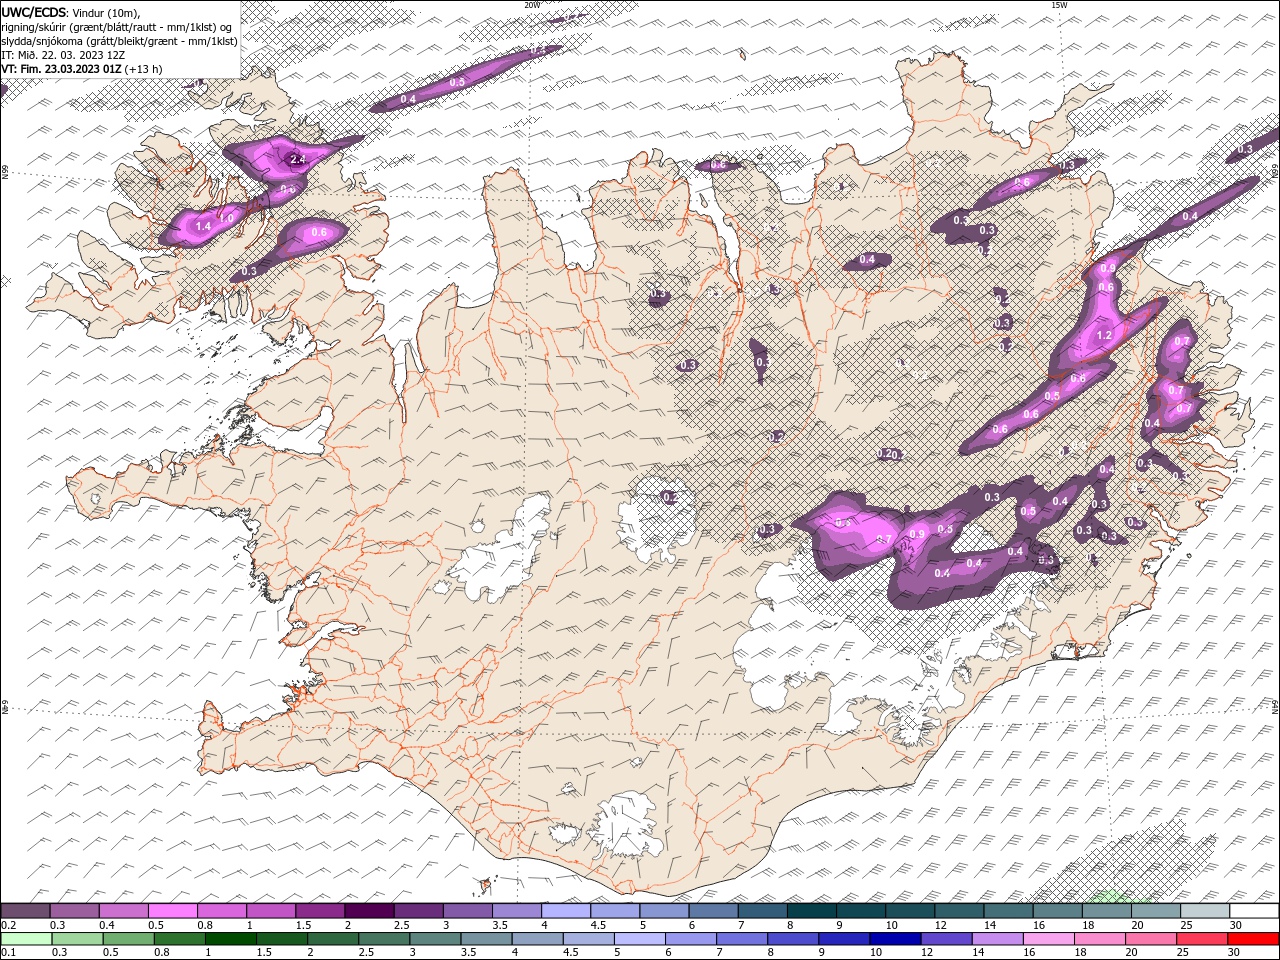Click the slydda/snjókoma legend description line
1280x960 pixels.
pos(120,41)
